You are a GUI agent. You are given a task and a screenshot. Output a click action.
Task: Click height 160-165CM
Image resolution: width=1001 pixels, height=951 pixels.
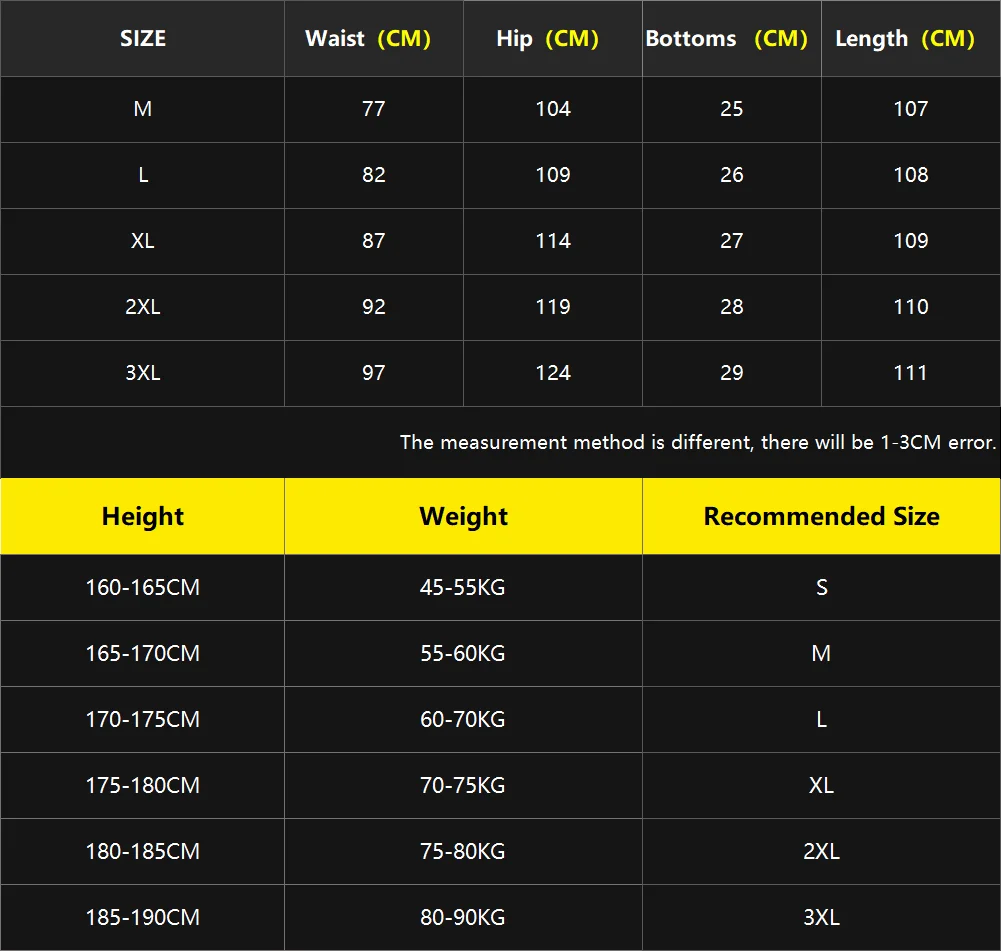[x=143, y=588]
